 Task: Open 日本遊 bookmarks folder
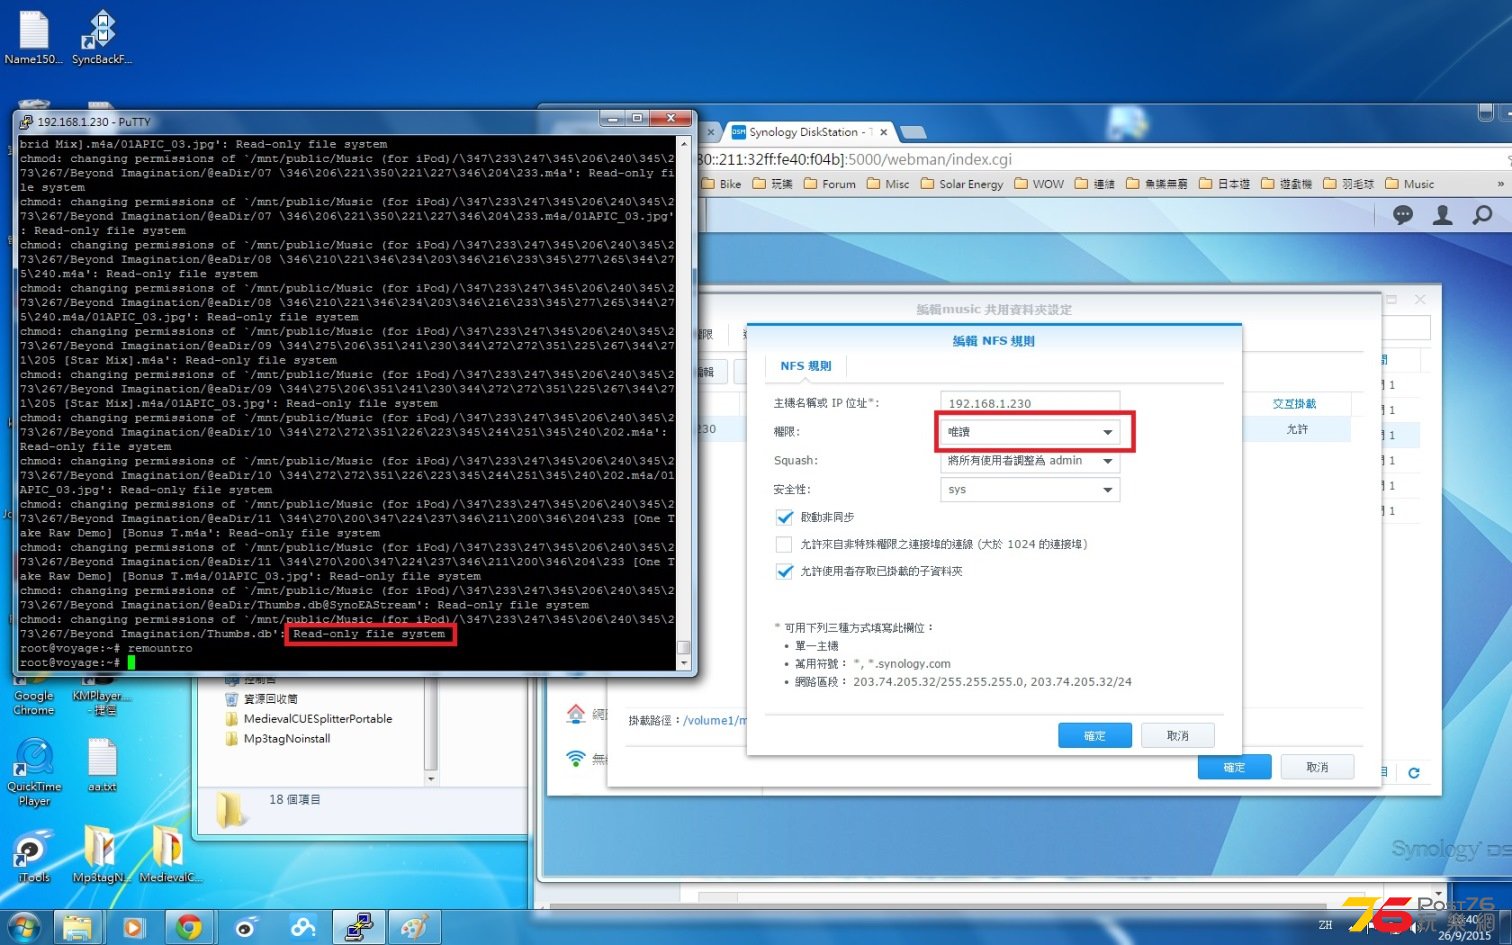pyautogui.click(x=1225, y=184)
